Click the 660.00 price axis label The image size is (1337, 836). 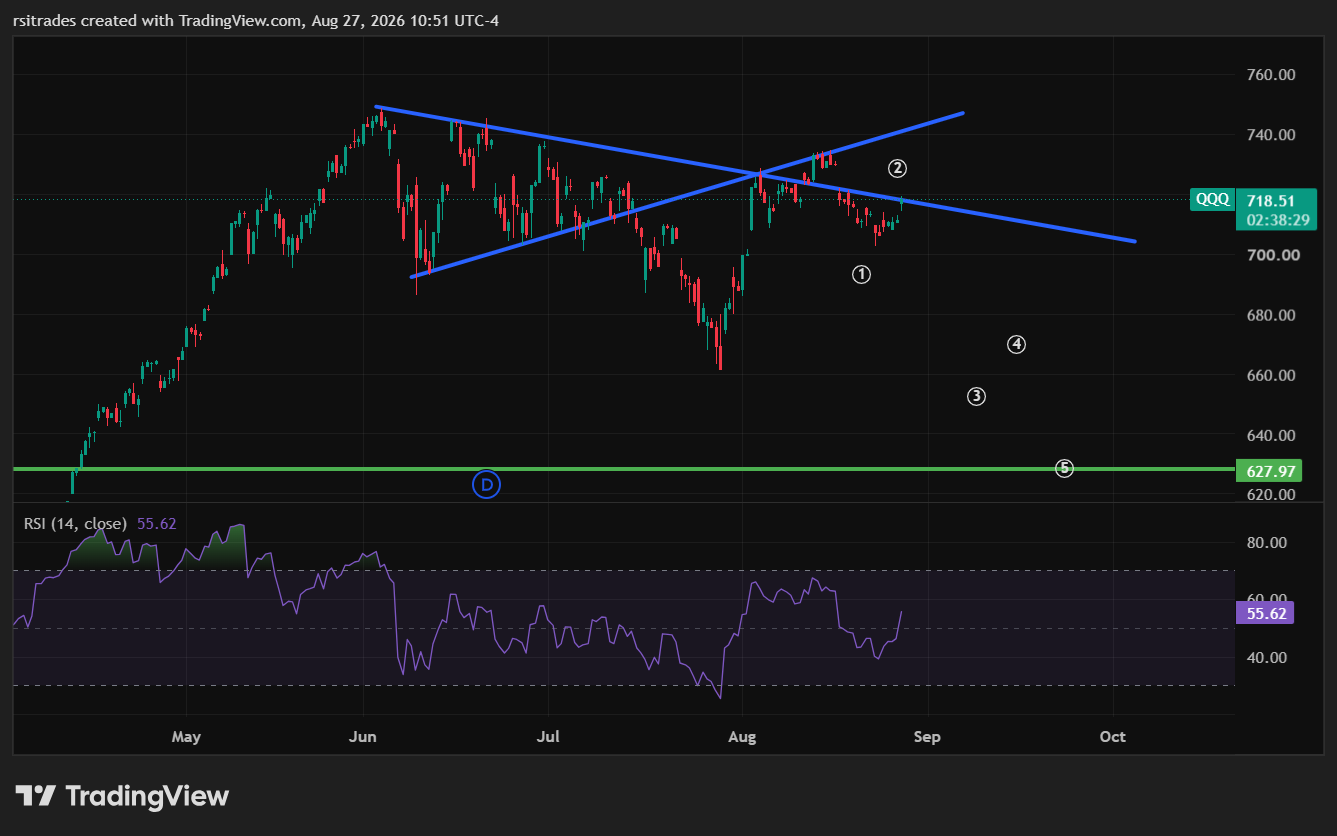click(x=1273, y=375)
